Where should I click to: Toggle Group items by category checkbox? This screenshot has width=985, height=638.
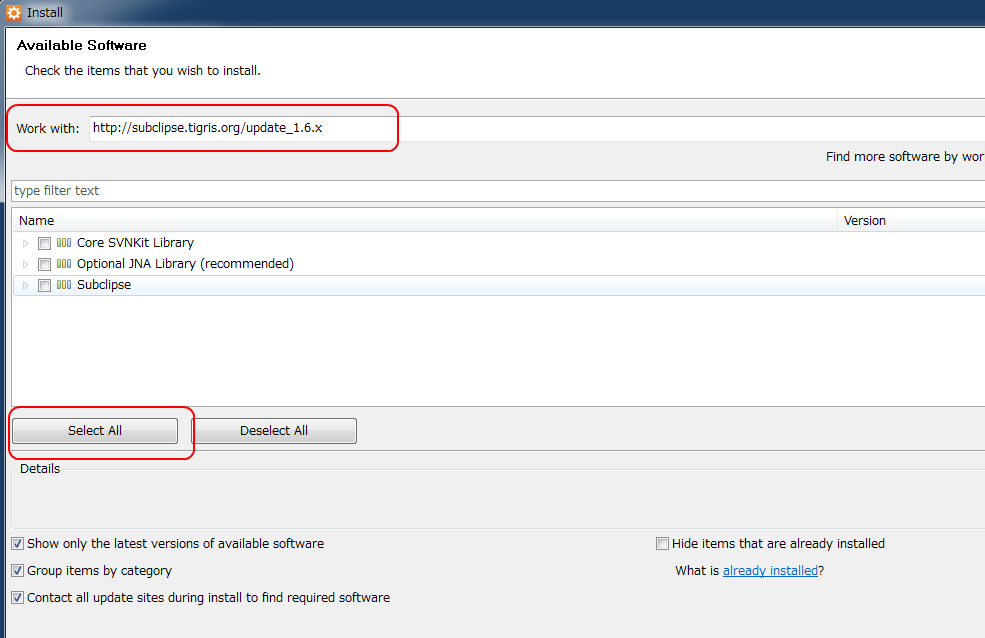click(x=18, y=571)
